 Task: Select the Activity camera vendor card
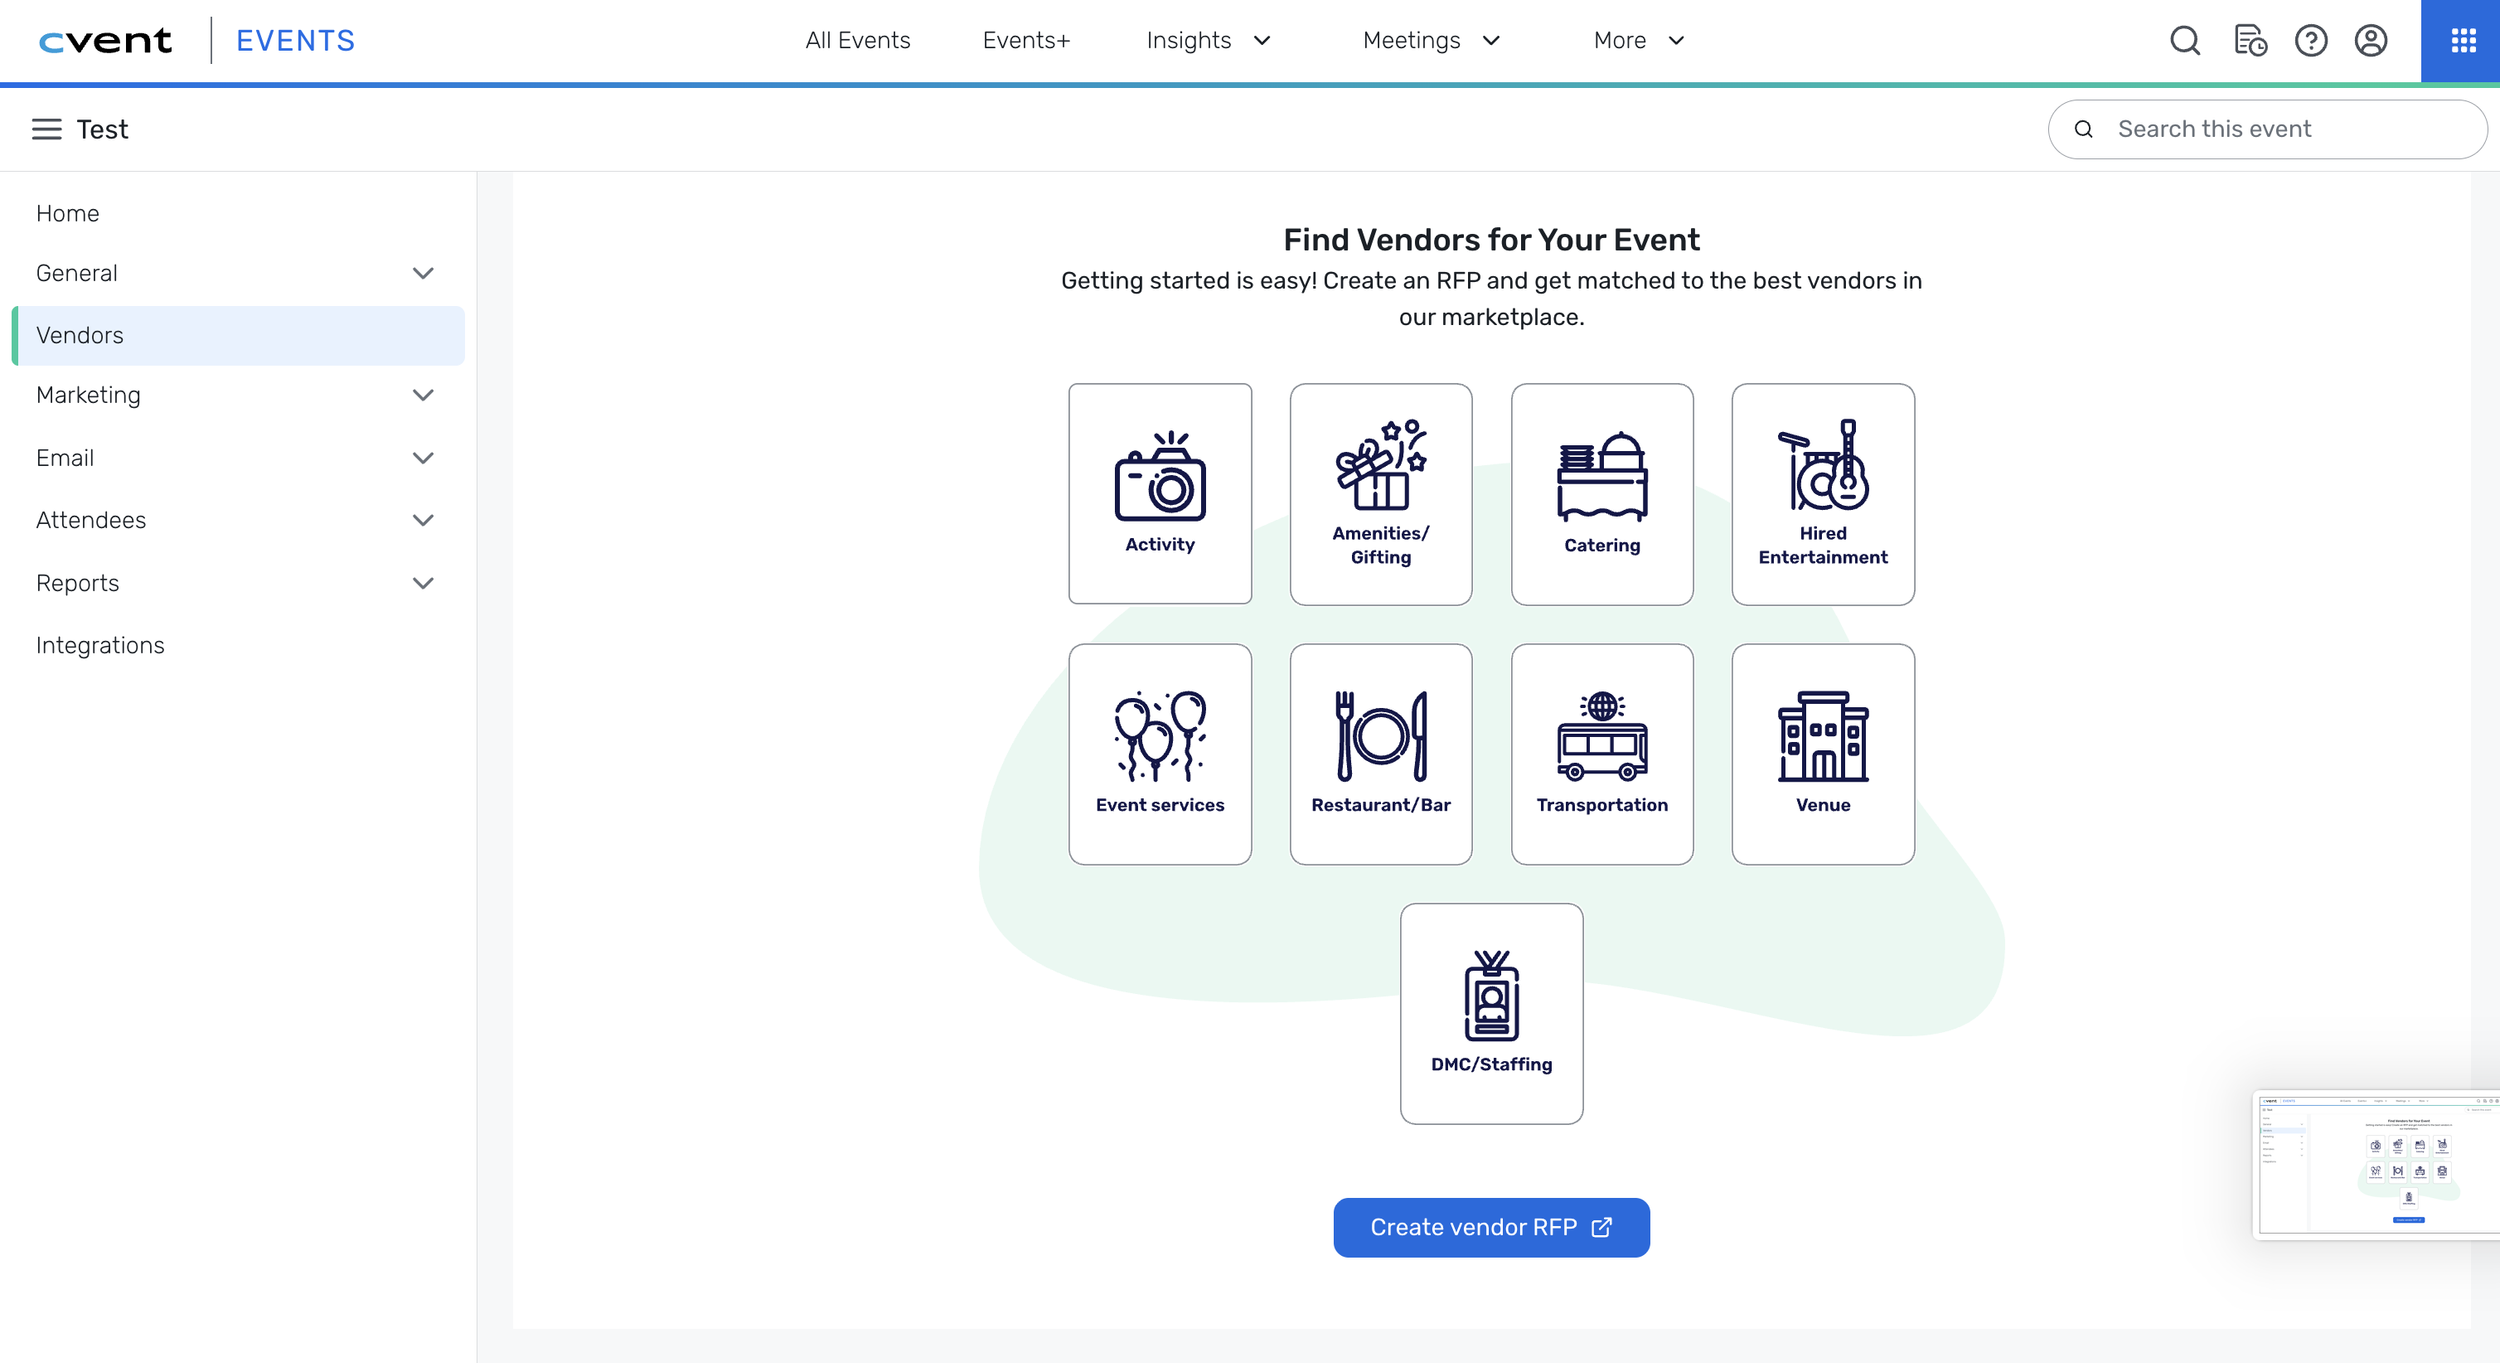point(1159,493)
